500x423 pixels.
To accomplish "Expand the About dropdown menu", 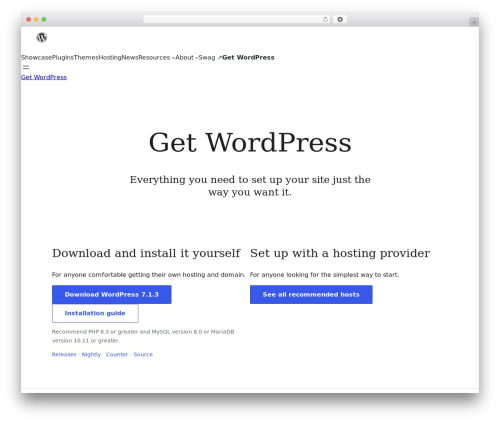I will click(186, 57).
